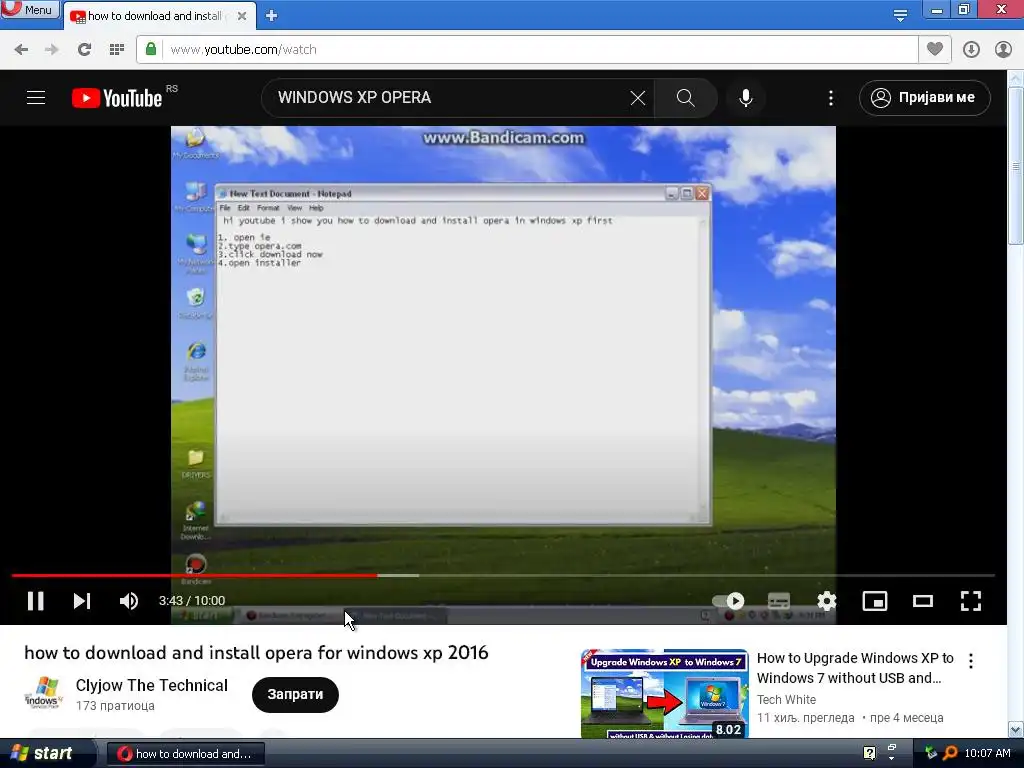
Task: Open the Opera Menu button
Action: click(x=29, y=9)
